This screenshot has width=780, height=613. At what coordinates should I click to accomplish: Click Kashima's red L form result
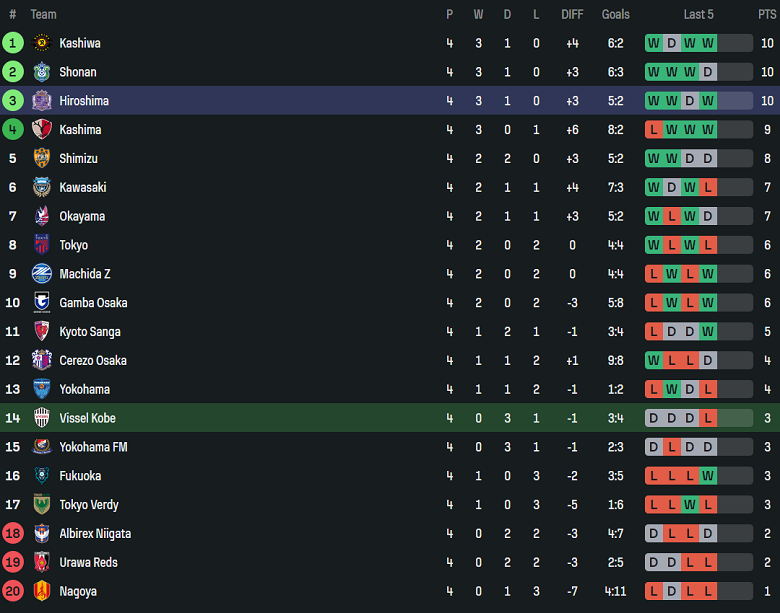pos(654,130)
